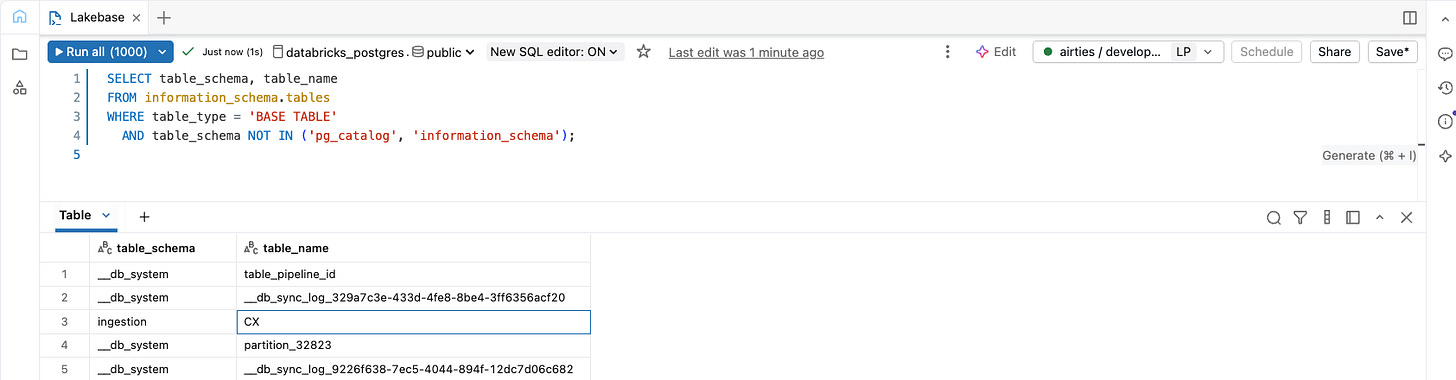Select the 'ingestion' schema cell
1456x380 pixels.
163,322
